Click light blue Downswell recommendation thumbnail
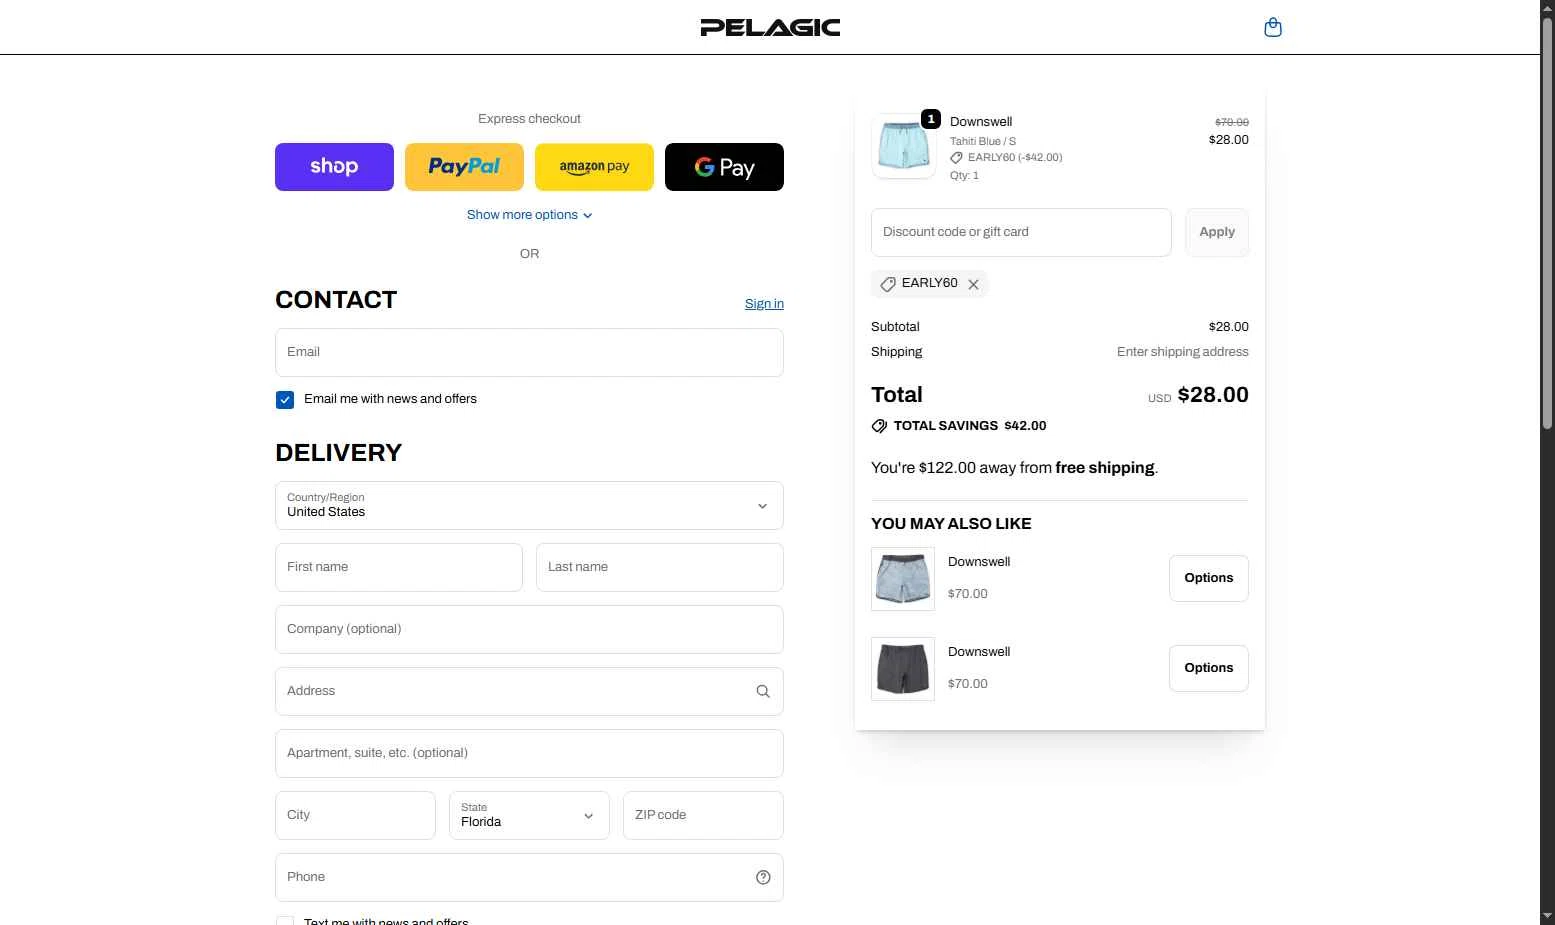Image resolution: width=1555 pixels, height=925 pixels. pyautogui.click(x=903, y=579)
